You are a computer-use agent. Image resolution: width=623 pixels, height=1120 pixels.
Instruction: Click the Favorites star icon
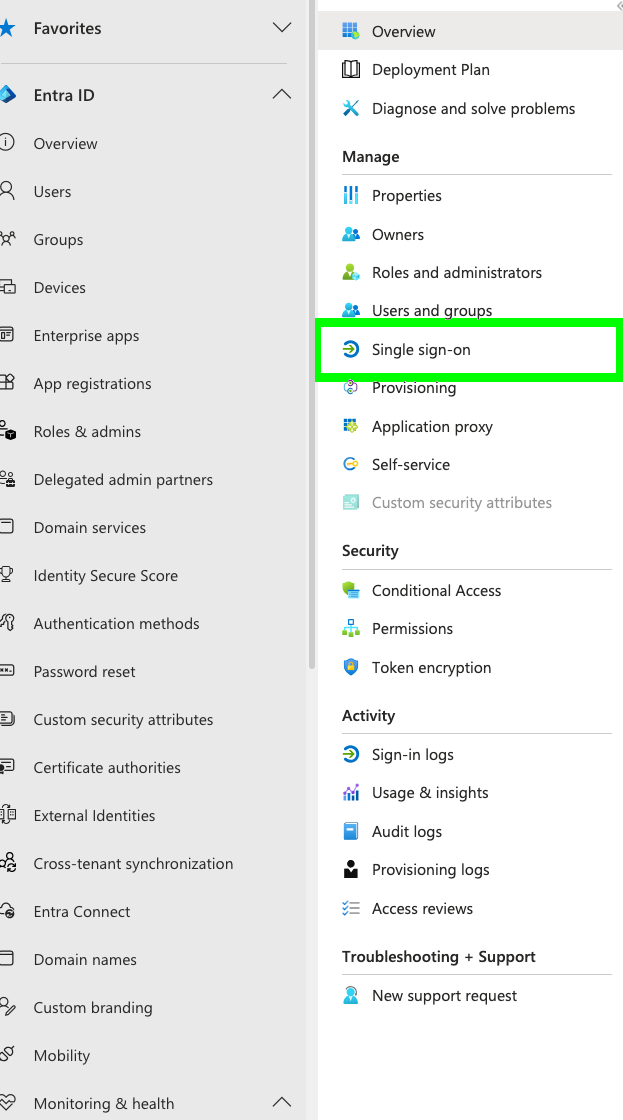click(x=6, y=29)
